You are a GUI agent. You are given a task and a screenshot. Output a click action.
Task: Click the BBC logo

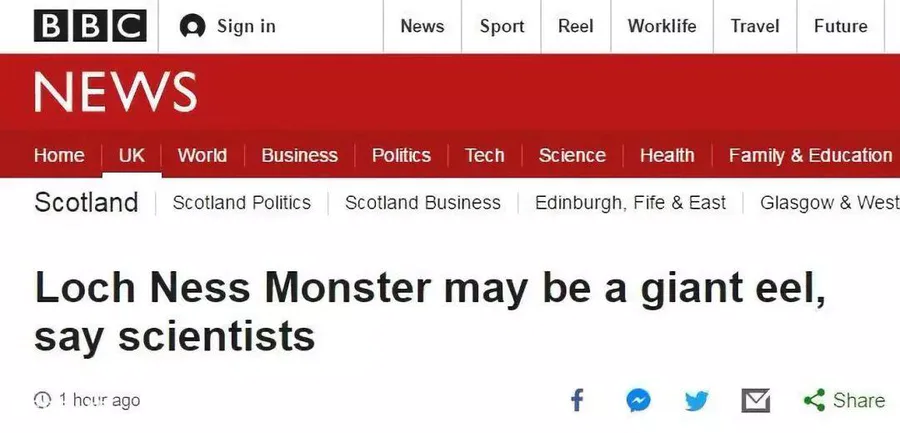(x=90, y=26)
